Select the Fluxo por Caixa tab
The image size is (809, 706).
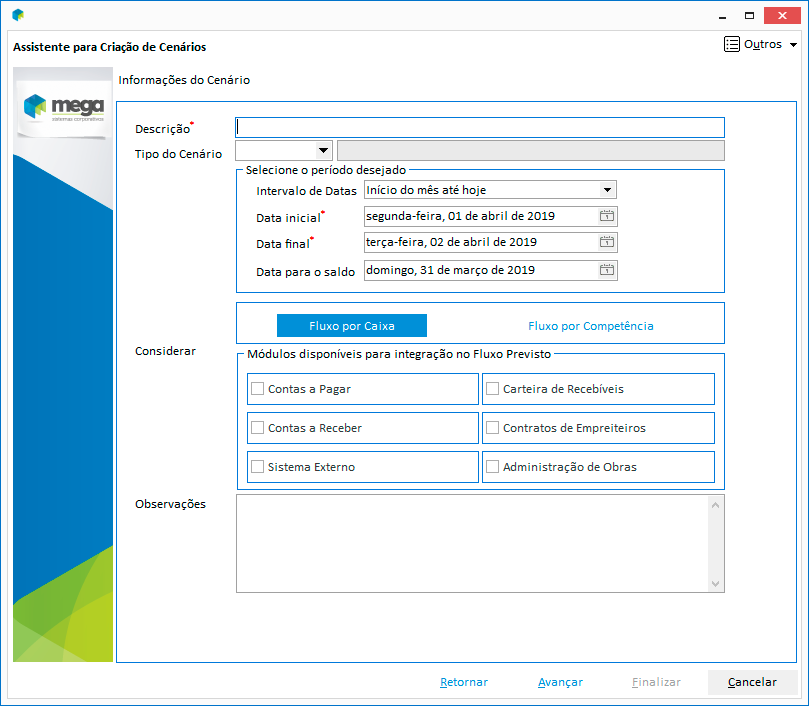352,325
